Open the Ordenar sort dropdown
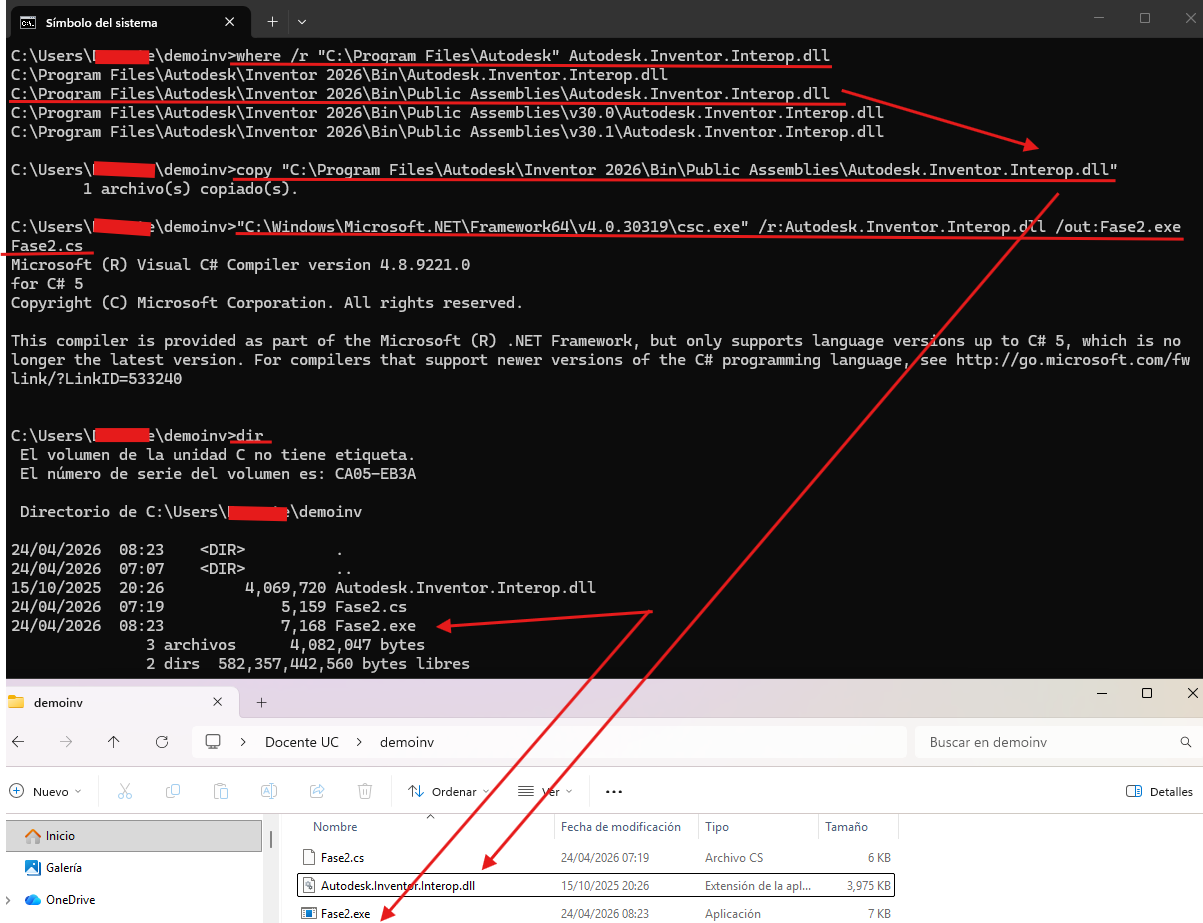Viewport: 1203px width, 923px height. coord(448,791)
